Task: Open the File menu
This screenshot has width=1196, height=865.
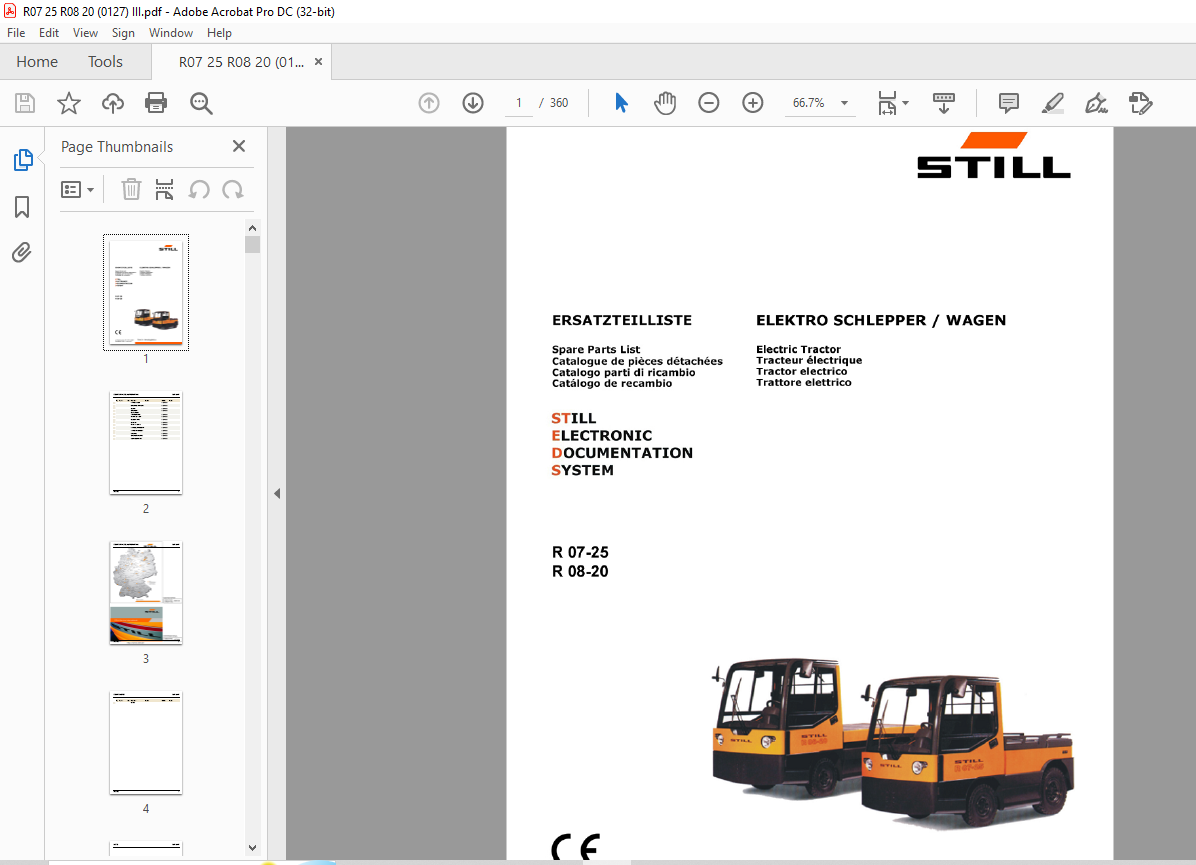Action: click(x=16, y=33)
